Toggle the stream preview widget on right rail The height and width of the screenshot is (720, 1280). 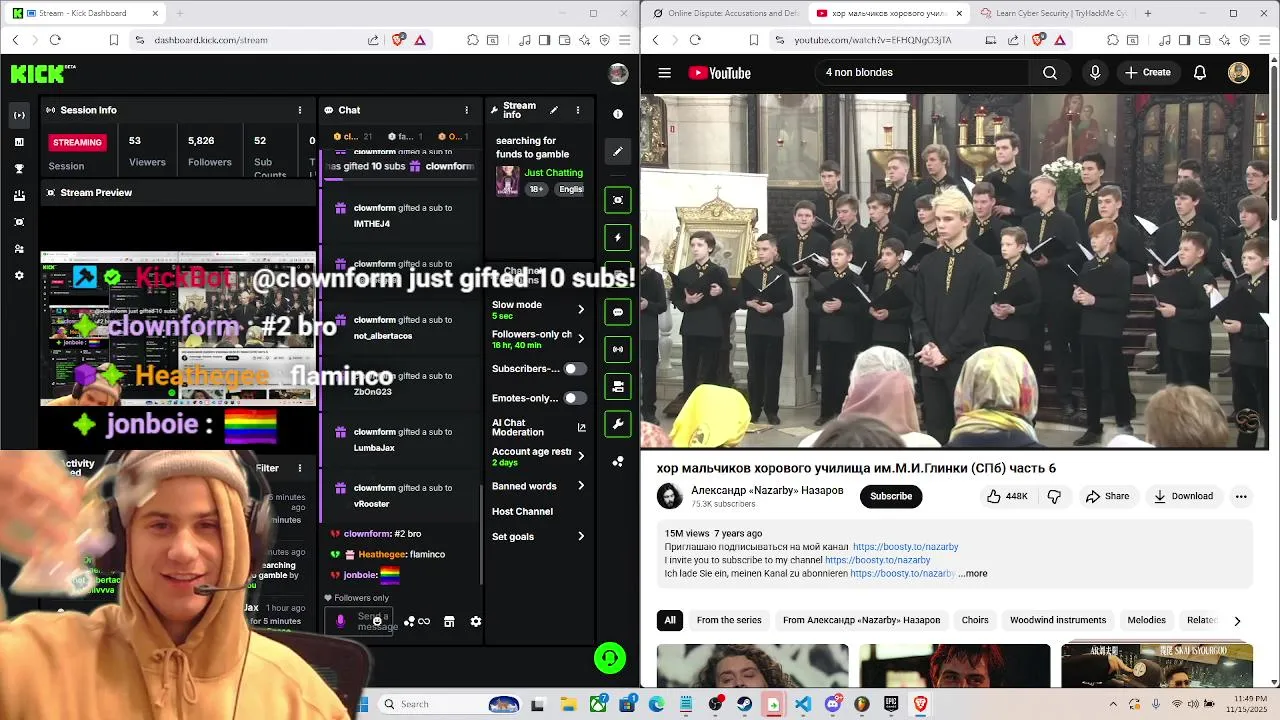pos(618,200)
